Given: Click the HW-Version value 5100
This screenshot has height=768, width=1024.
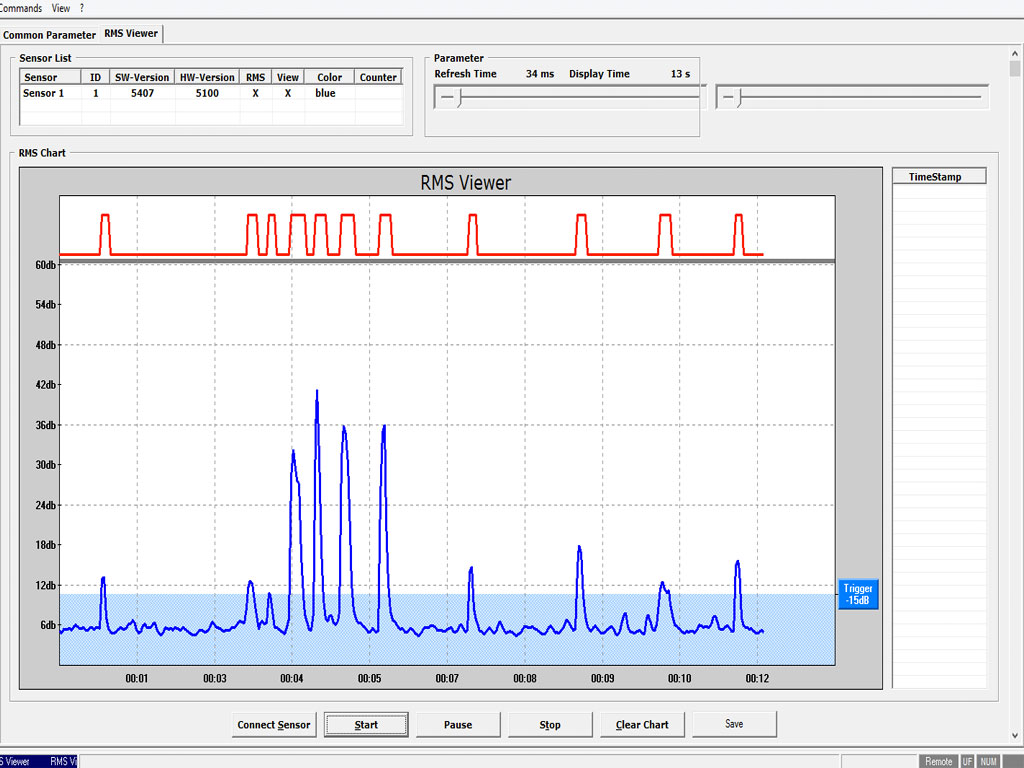Looking at the screenshot, I should pyautogui.click(x=207, y=93).
